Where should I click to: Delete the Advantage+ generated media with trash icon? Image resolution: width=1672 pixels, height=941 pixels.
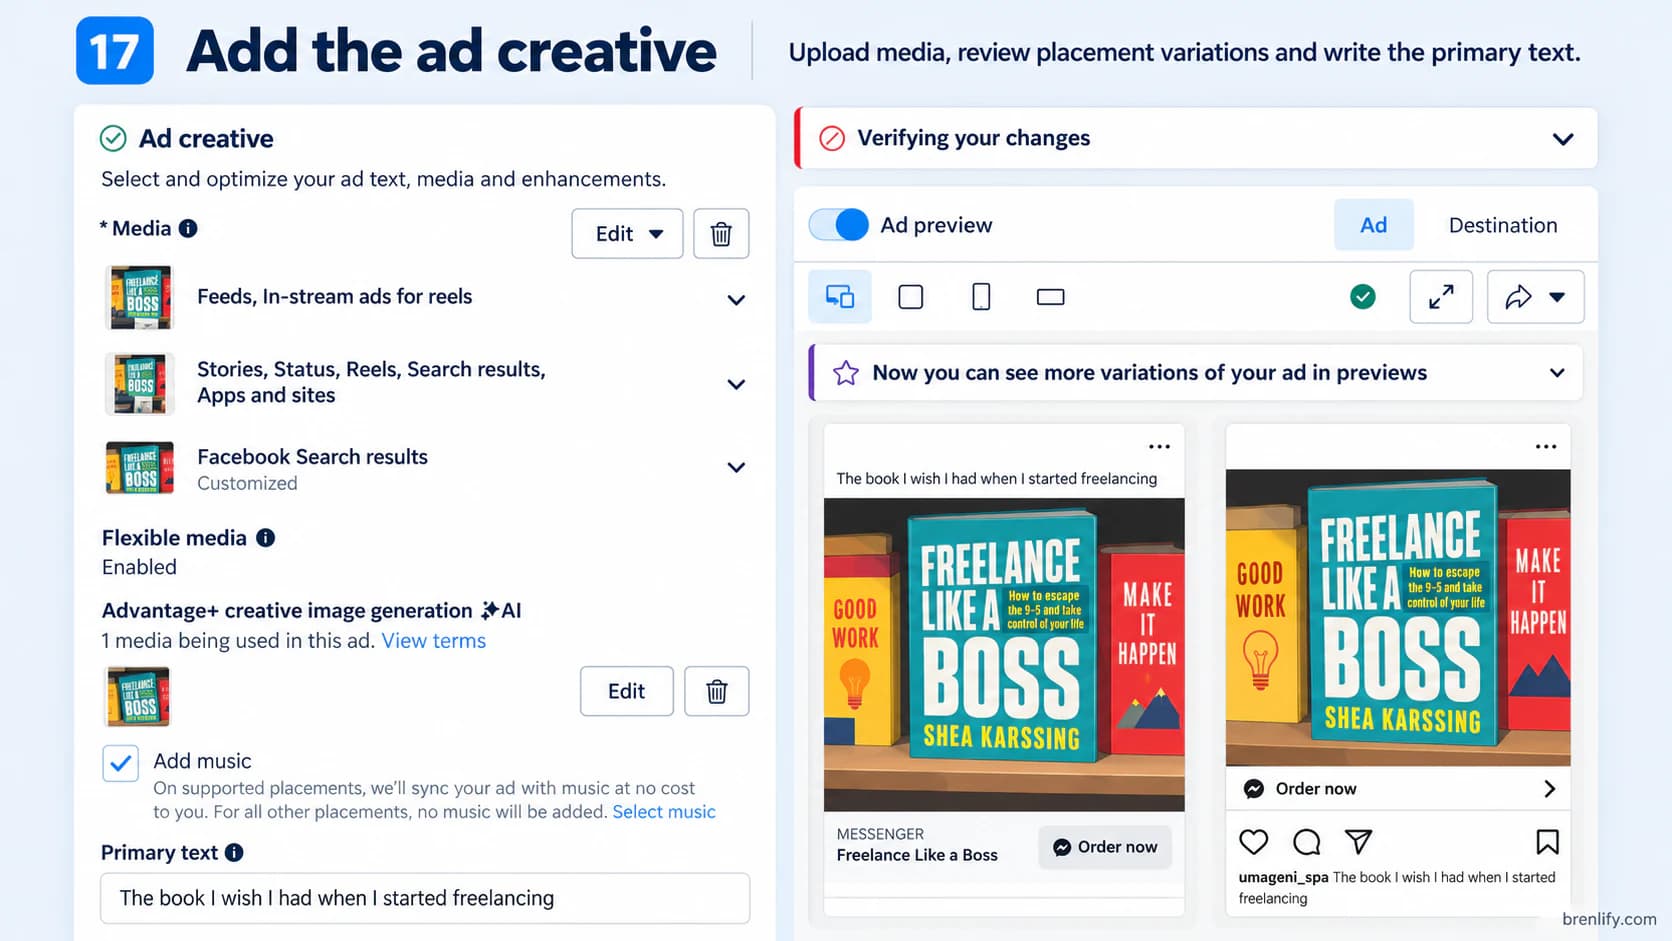(717, 691)
